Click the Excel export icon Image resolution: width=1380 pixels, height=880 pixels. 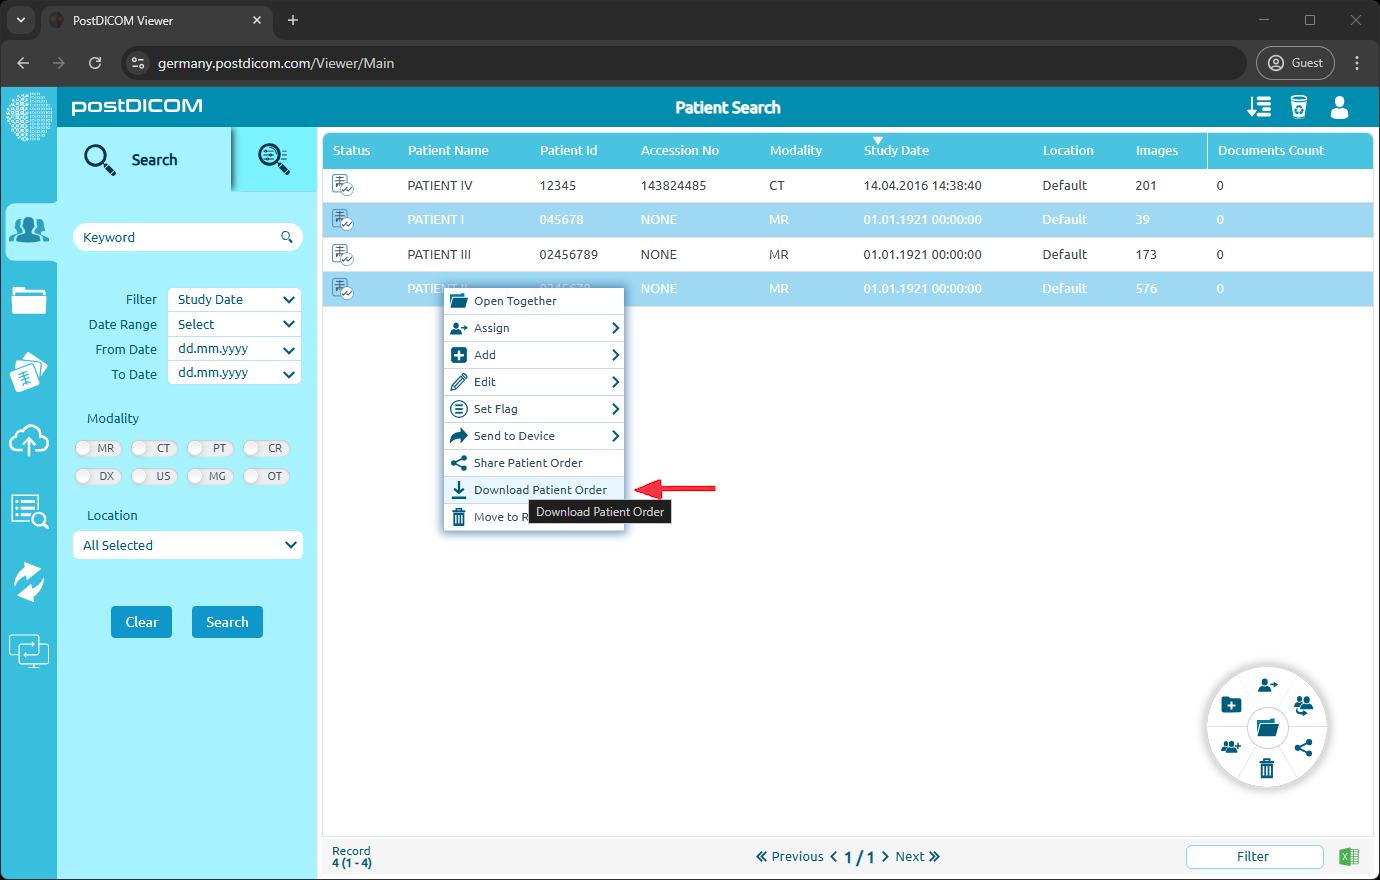tap(1349, 856)
